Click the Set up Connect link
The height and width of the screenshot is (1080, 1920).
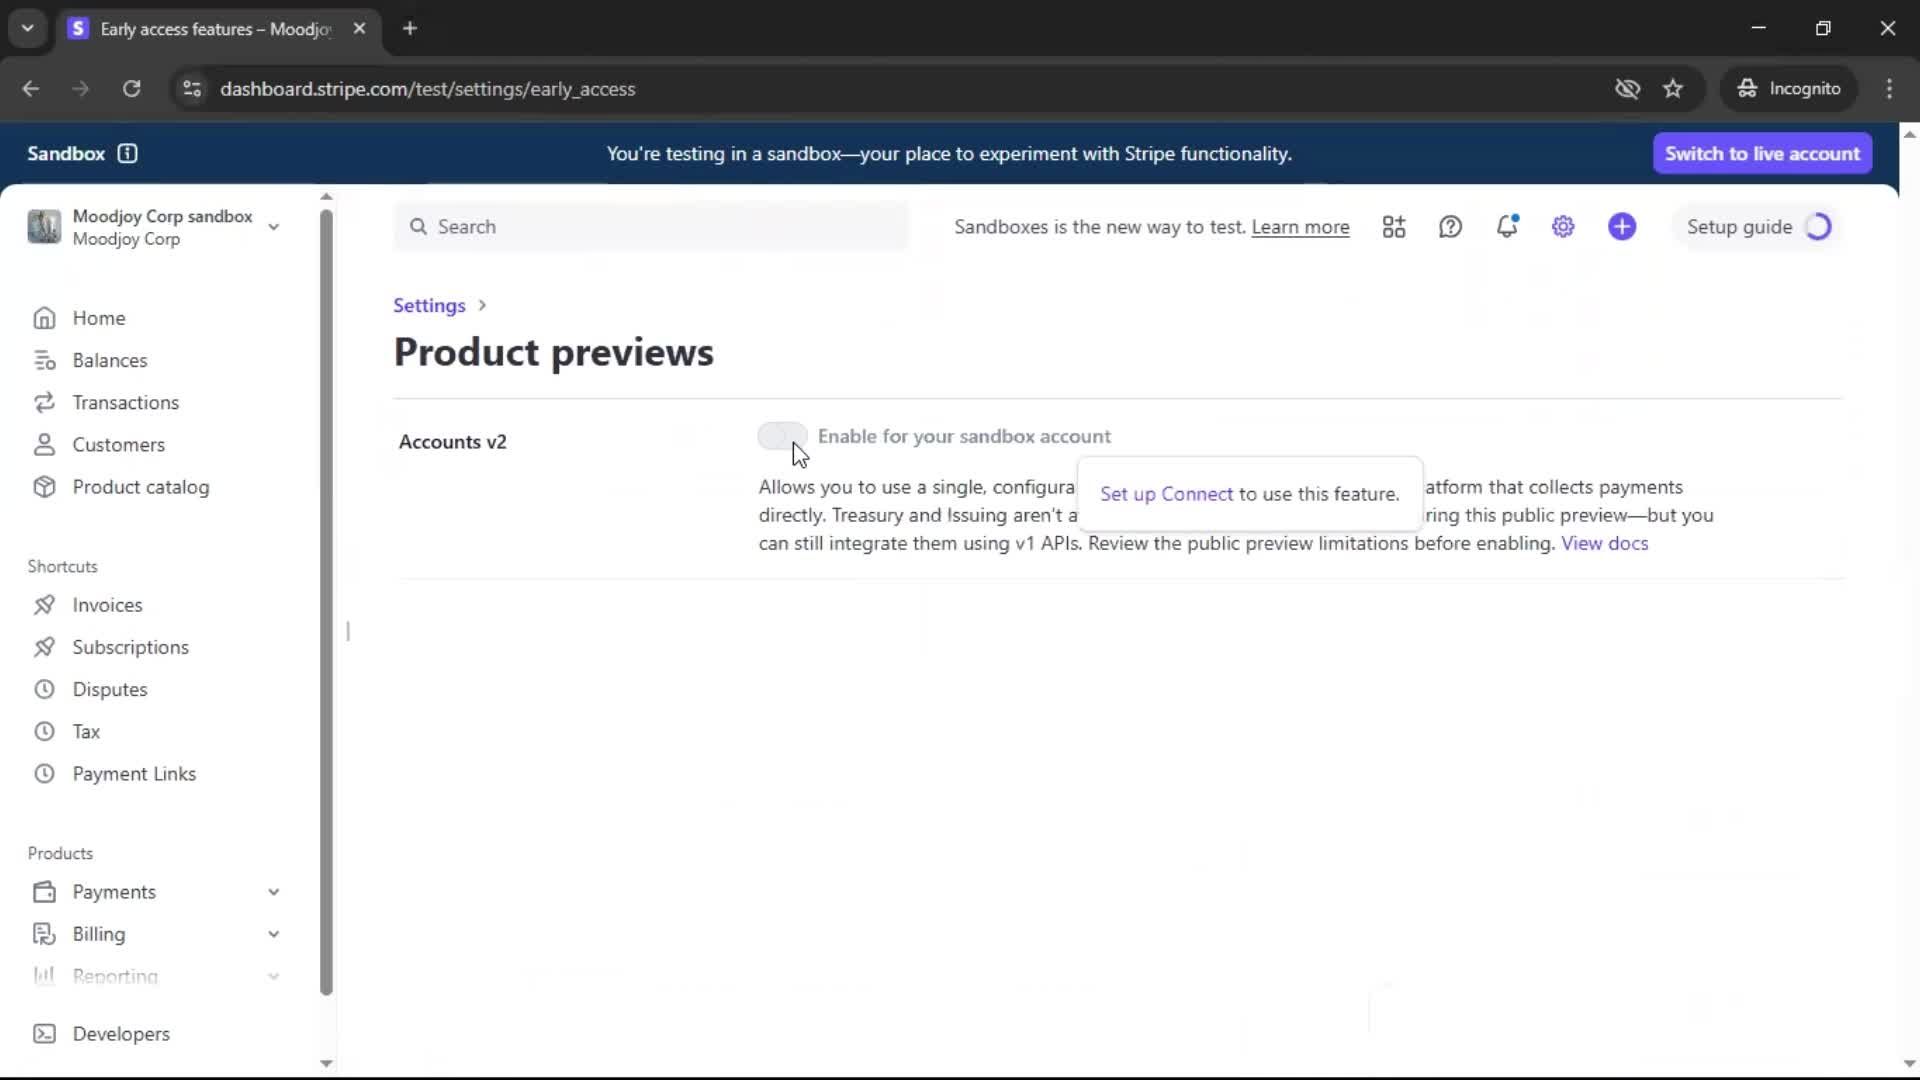(1166, 494)
